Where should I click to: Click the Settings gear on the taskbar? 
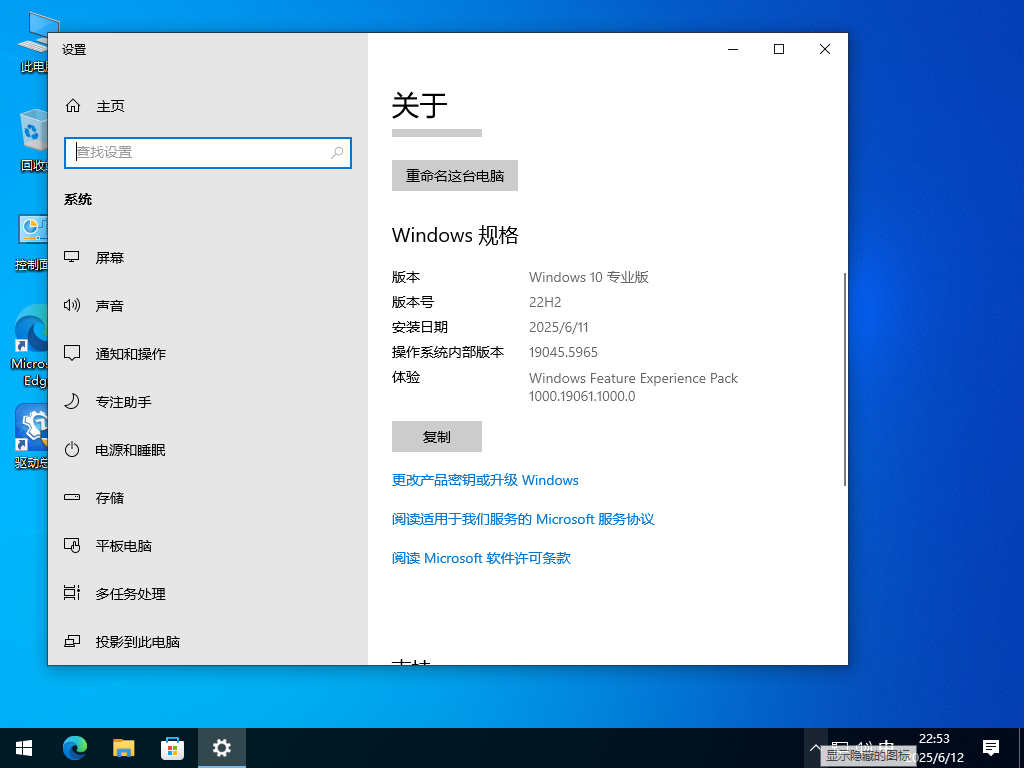pyautogui.click(x=221, y=748)
